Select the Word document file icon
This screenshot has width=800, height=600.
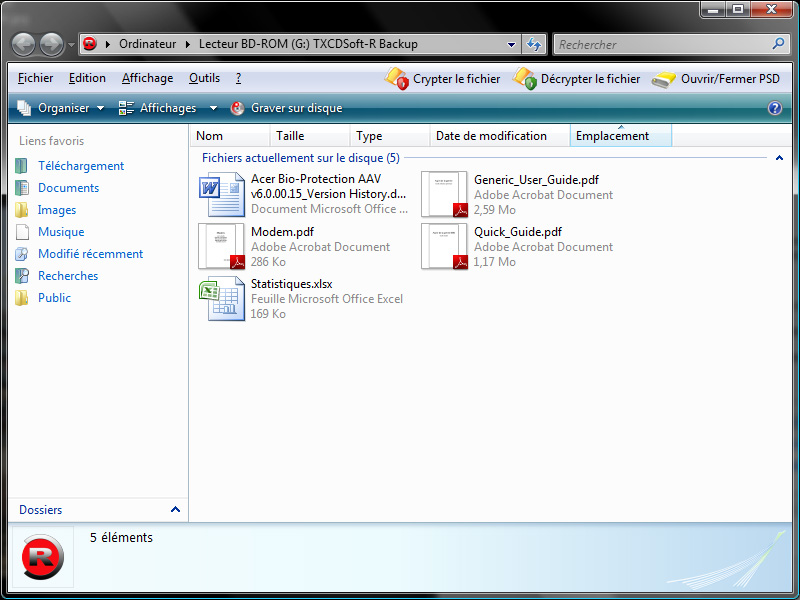(x=221, y=194)
